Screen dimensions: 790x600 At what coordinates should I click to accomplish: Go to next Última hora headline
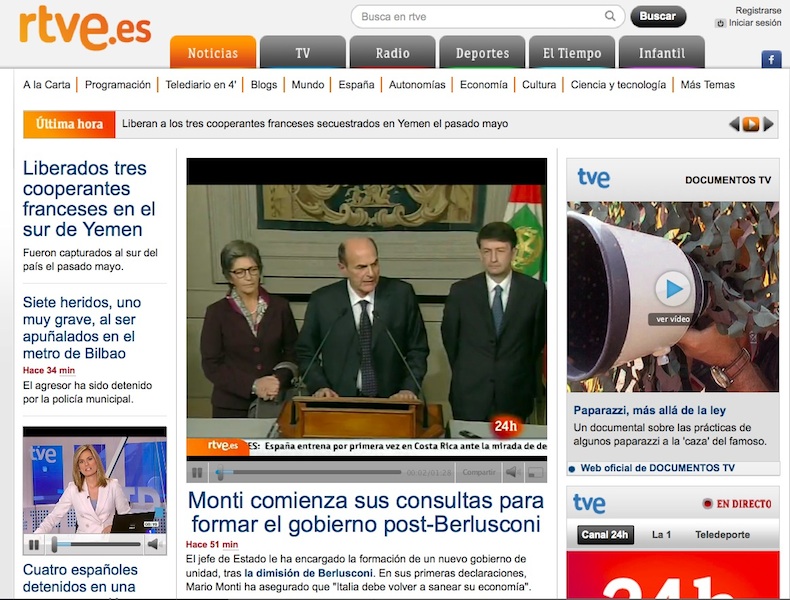pyautogui.click(x=768, y=124)
